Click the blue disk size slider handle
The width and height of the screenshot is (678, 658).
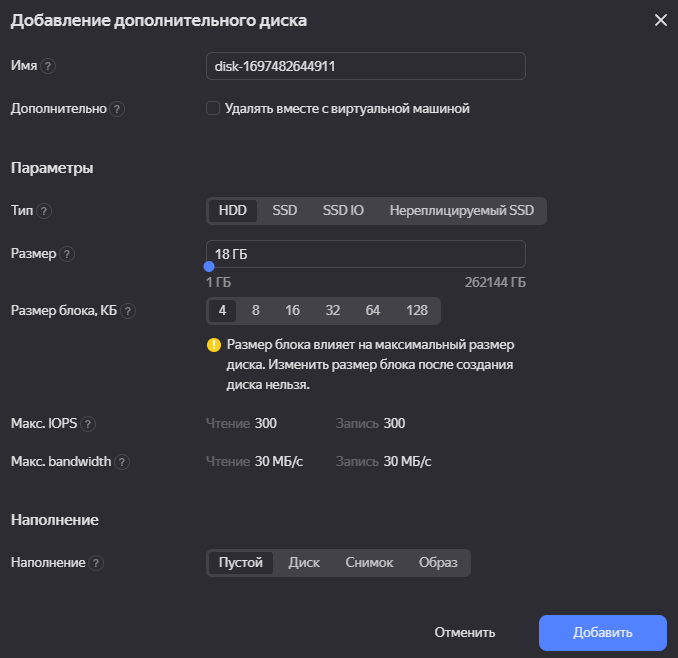(209, 267)
